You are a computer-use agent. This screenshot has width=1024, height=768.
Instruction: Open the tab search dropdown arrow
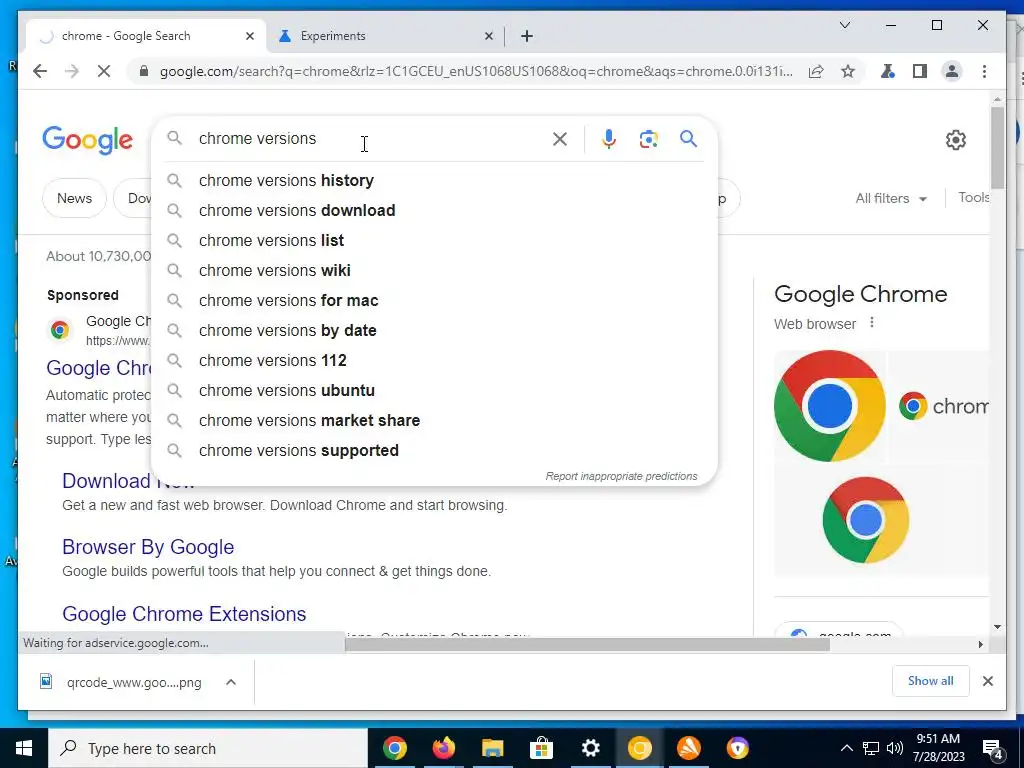(844, 25)
